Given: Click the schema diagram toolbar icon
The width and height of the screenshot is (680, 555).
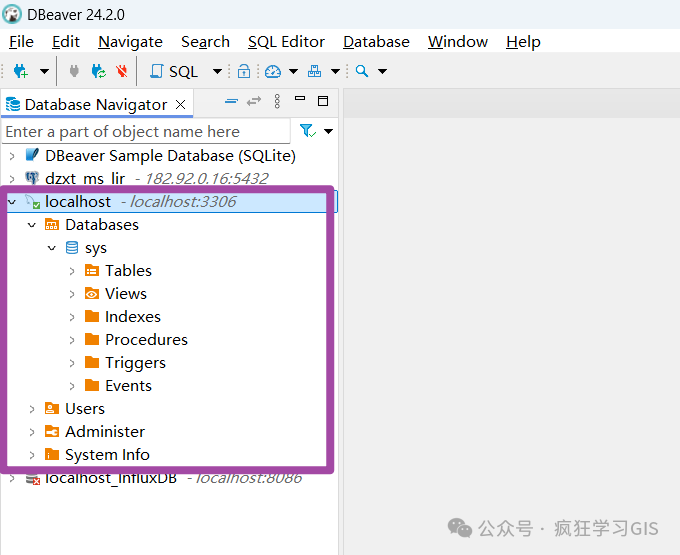Looking at the screenshot, I should (x=314, y=71).
